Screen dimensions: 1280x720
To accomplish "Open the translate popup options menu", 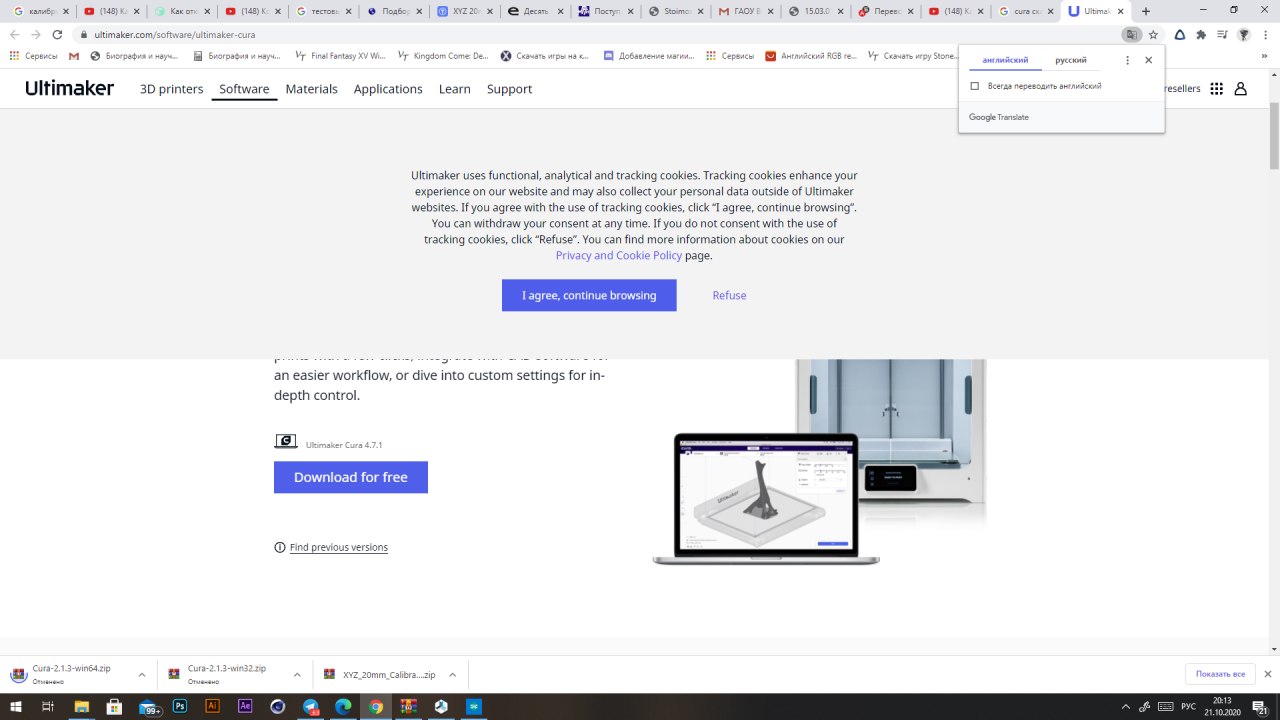I will [x=1127, y=60].
